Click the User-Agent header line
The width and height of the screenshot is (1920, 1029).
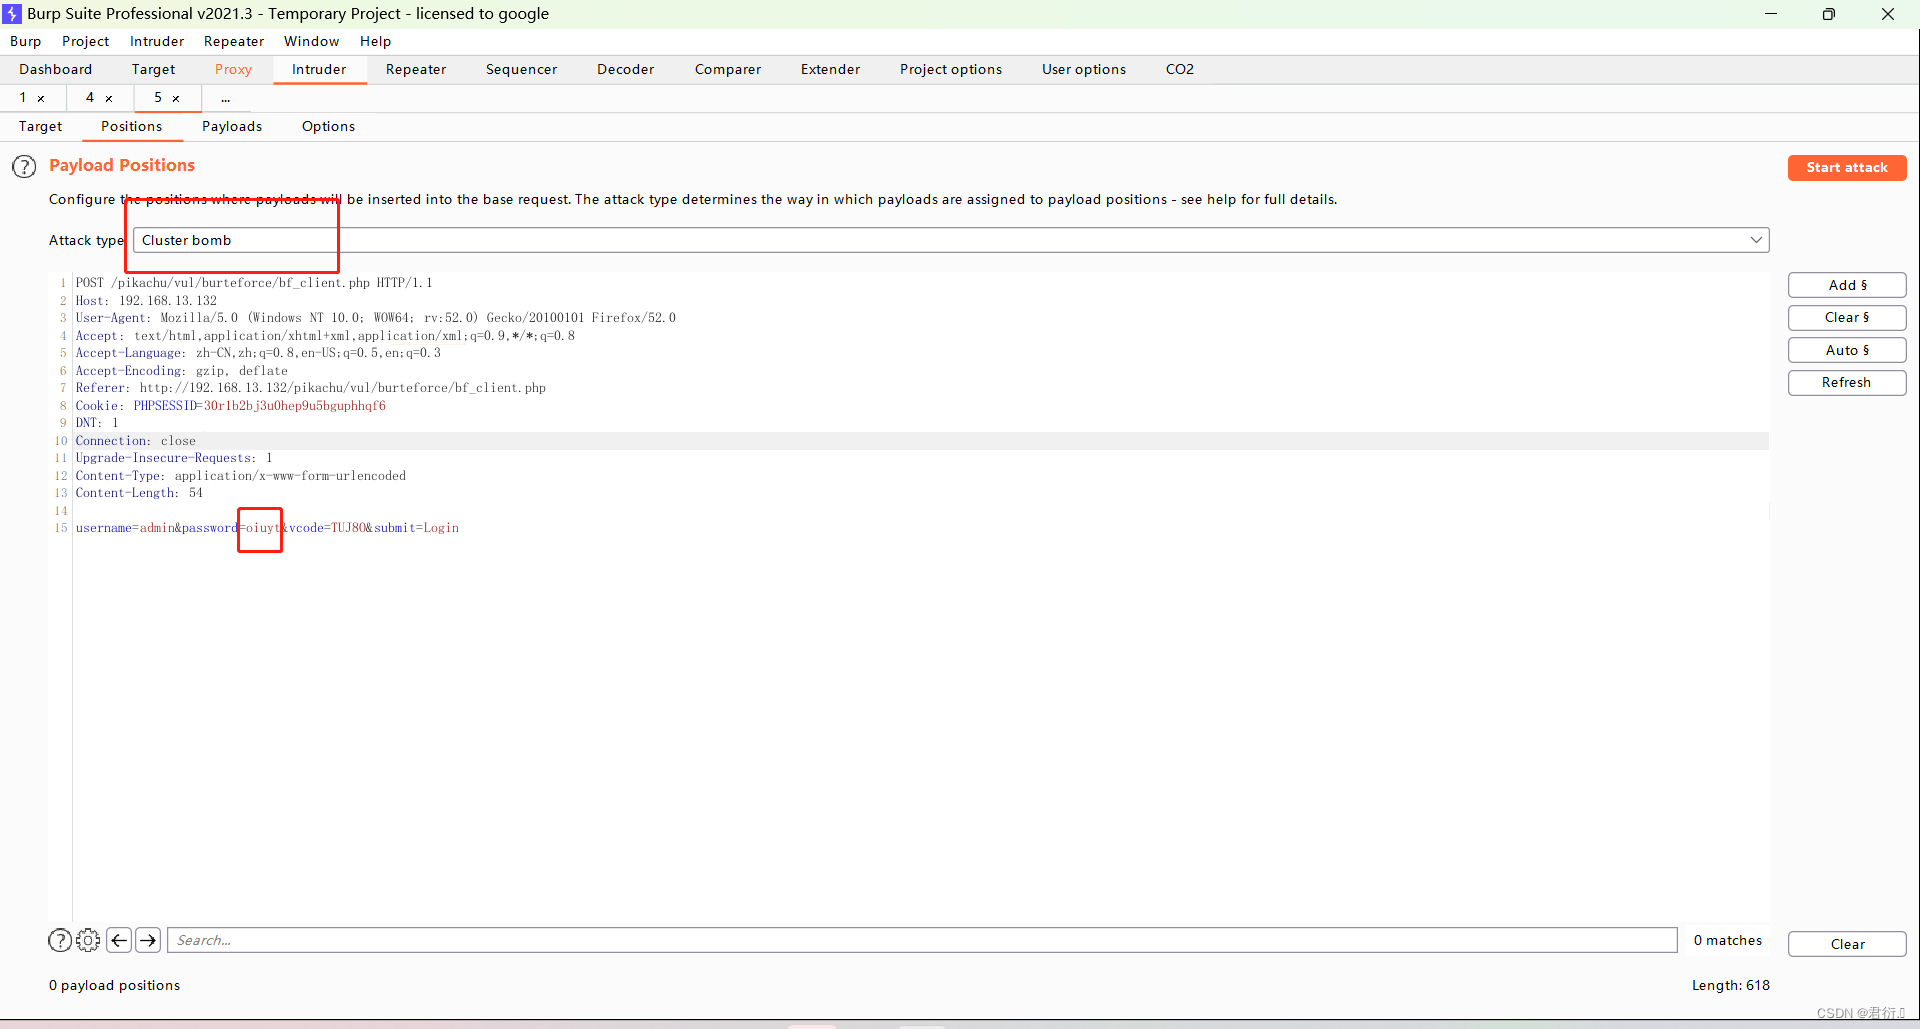pyautogui.click(x=375, y=318)
